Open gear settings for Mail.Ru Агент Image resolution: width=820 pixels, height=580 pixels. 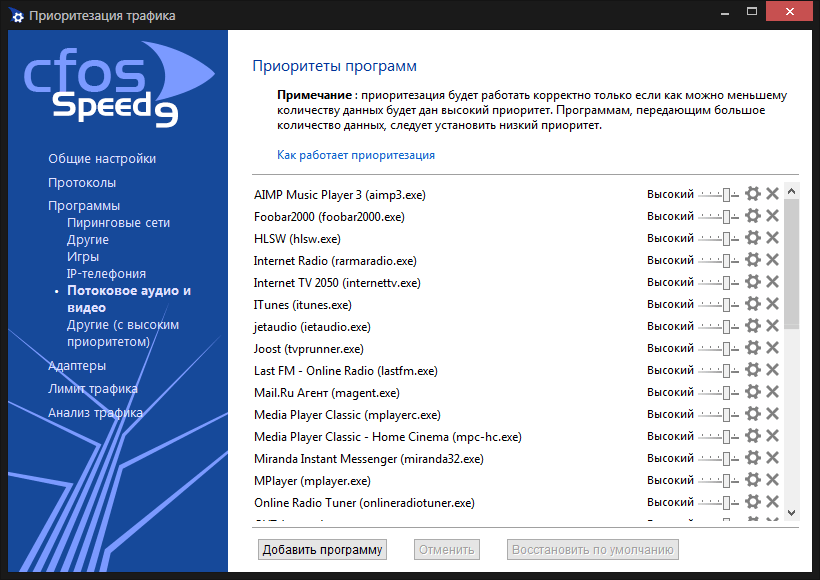coord(753,392)
